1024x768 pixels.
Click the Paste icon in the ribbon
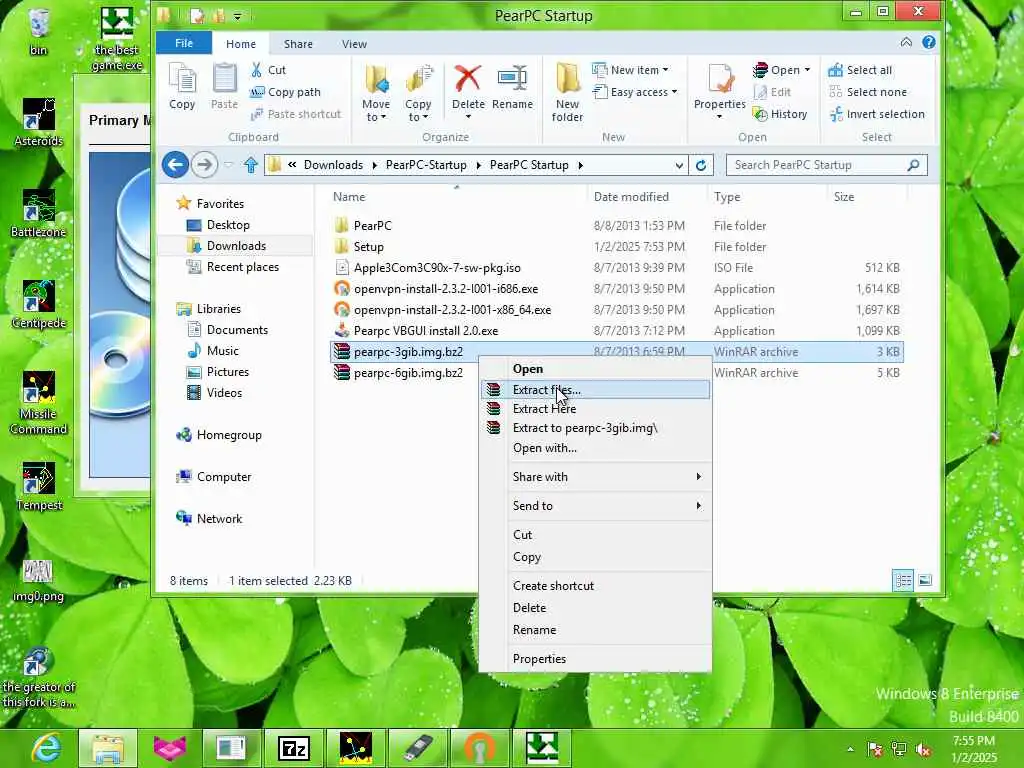coord(224,86)
